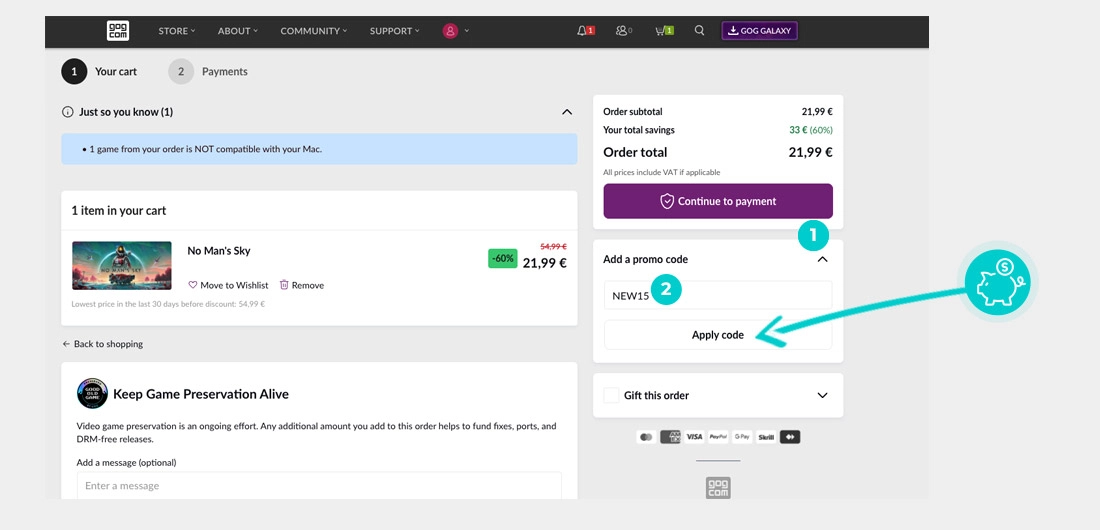Click the struck-through 54,99 € price
This screenshot has height=530, width=1100.
tap(554, 247)
